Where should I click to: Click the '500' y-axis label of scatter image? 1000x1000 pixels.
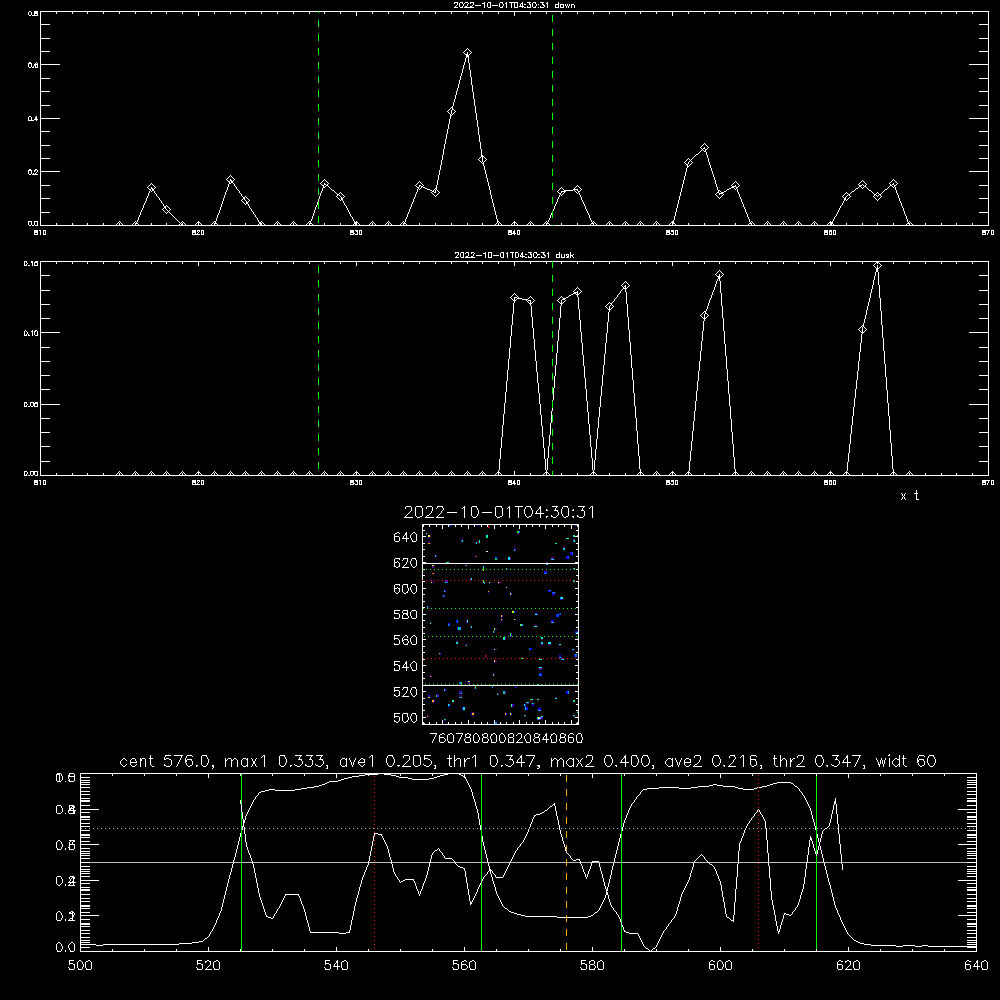point(406,717)
